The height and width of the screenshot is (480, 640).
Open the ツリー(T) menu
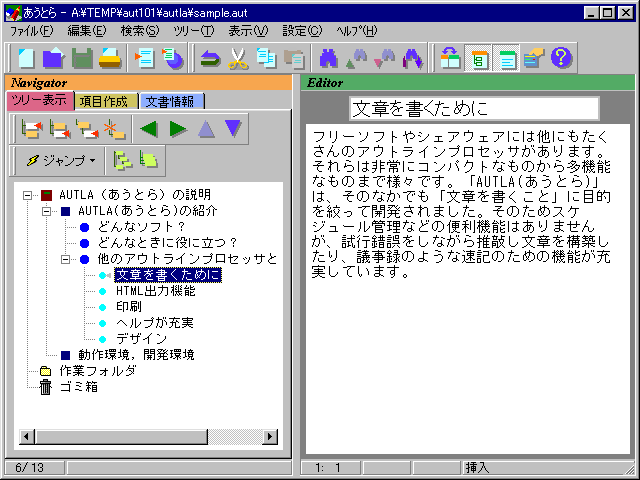pos(193,31)
